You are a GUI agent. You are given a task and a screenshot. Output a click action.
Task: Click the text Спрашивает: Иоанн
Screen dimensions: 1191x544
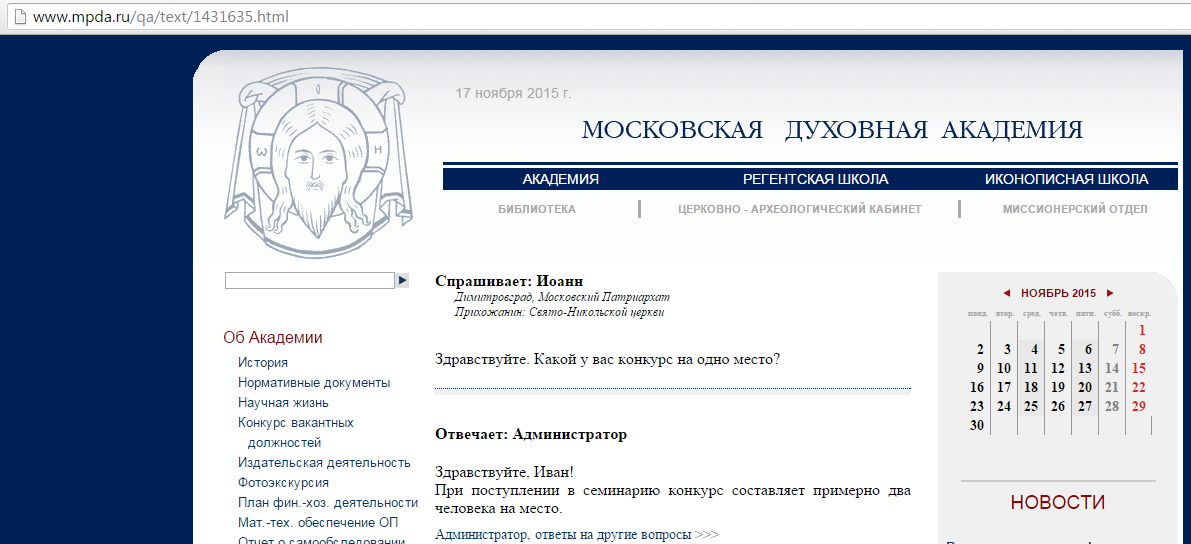point(509,281)
